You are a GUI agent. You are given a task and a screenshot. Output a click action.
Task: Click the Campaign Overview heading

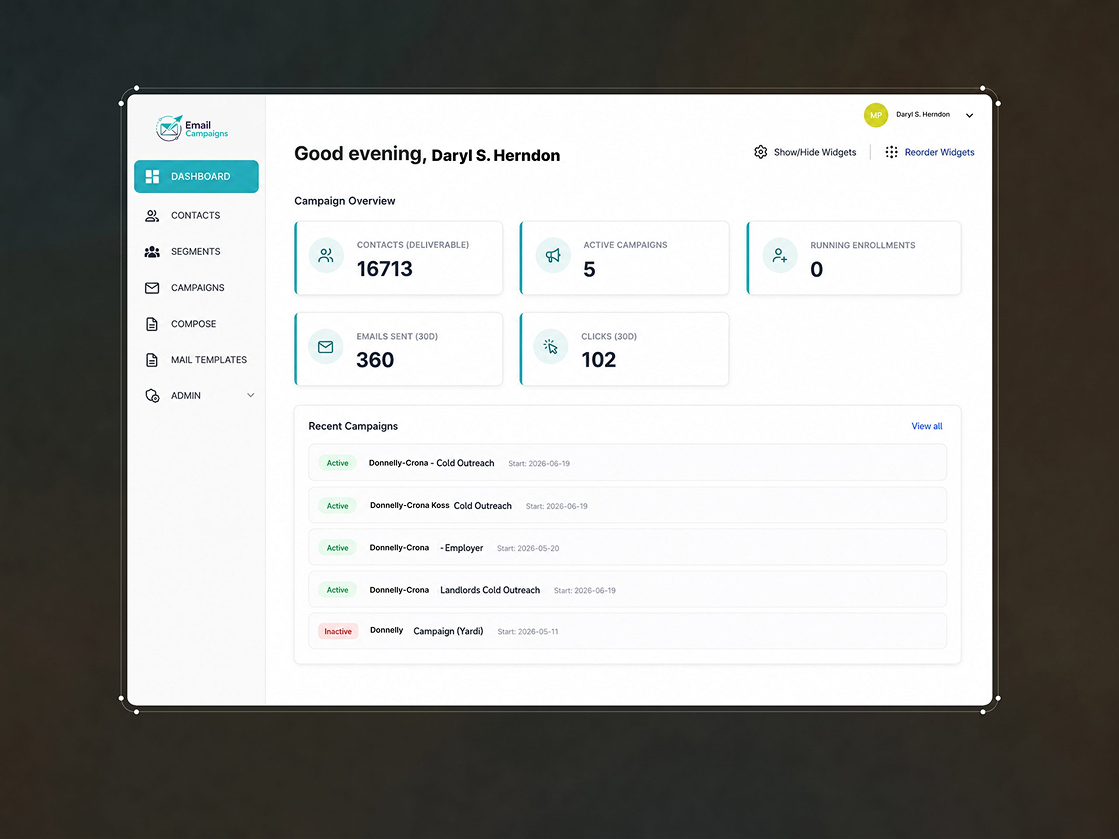tap(345, 201)
